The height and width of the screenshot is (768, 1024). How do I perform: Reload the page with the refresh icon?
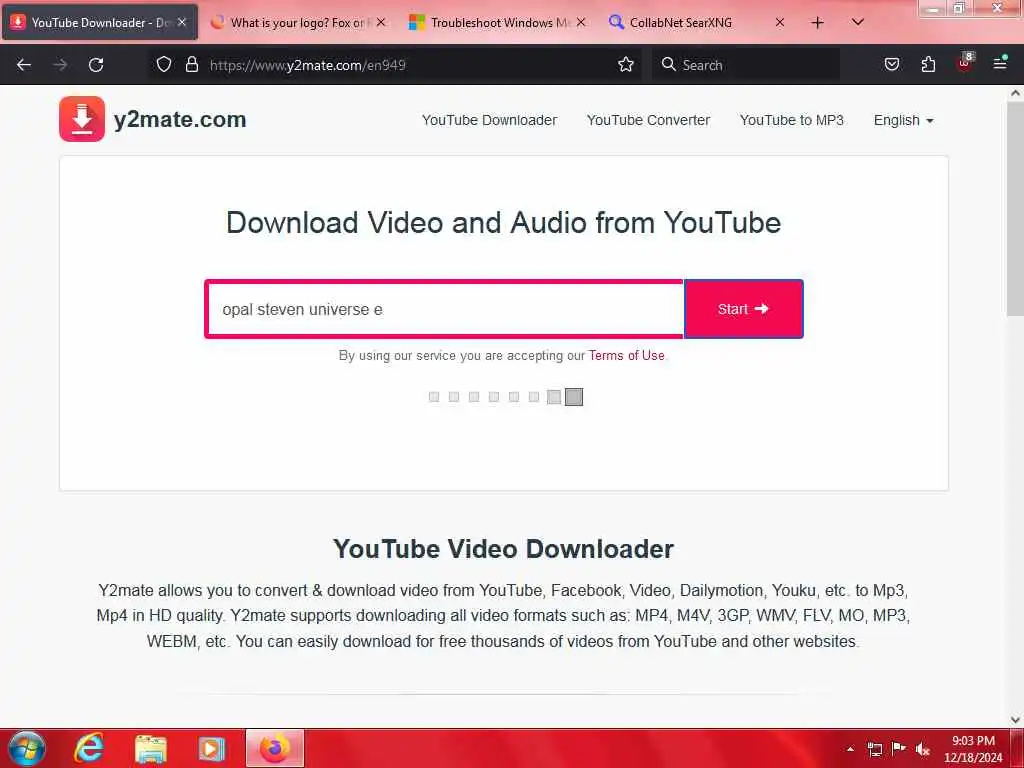(x=96, y=65)
